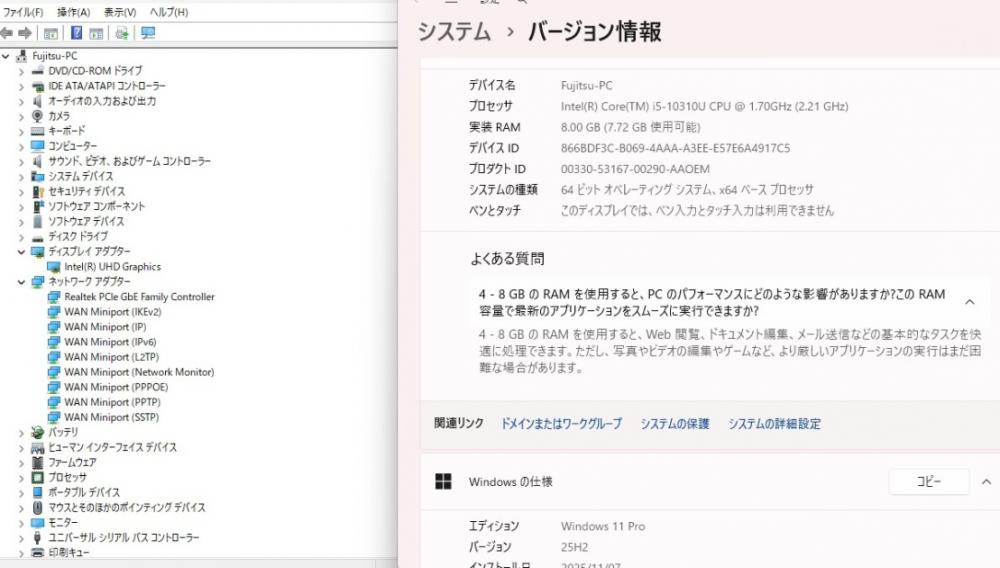The width and height of the screenshot is (1000, 568).
Task: Click the printer-shaped toolbar icon
Action: point(122,33)
